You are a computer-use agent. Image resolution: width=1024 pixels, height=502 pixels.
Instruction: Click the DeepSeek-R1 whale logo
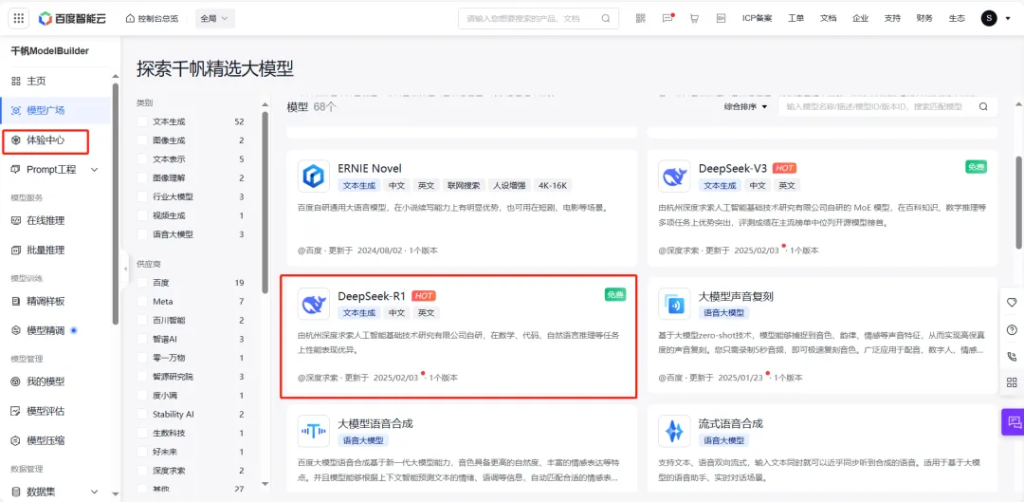point(313,304)
